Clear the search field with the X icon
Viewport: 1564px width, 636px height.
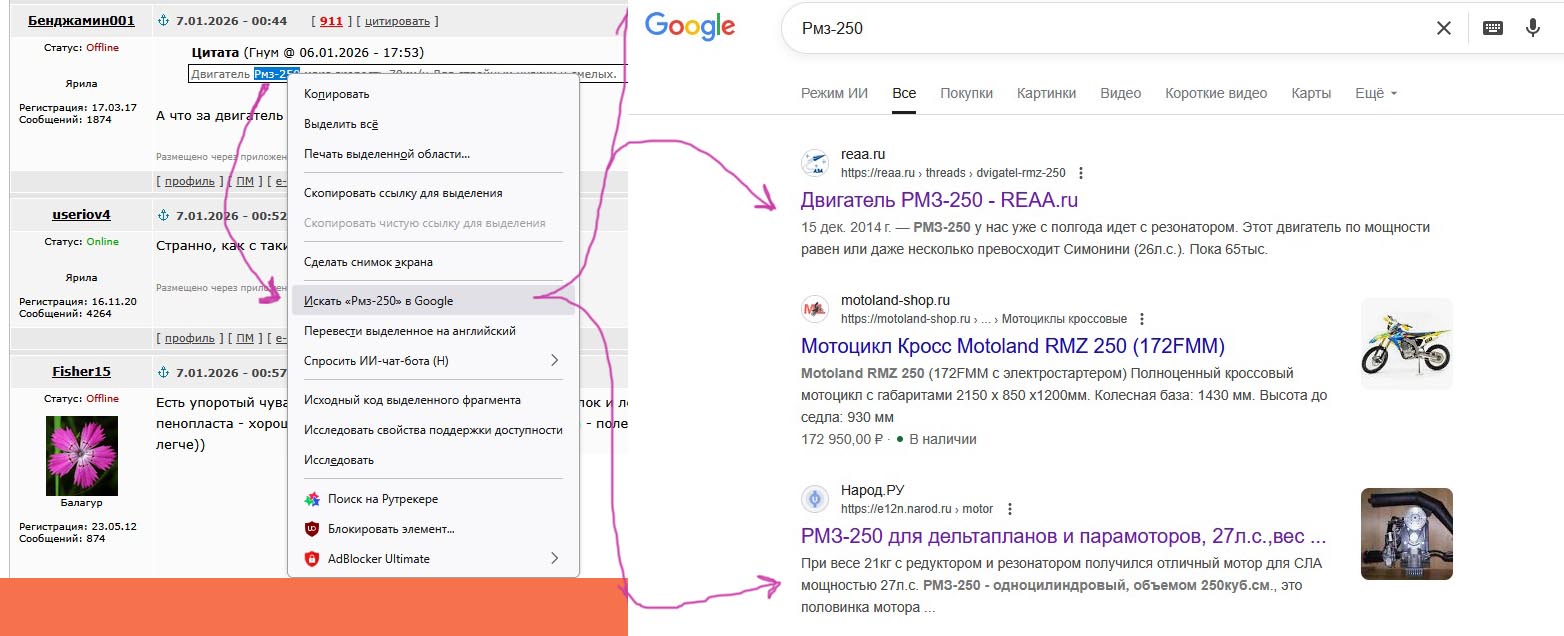tap(1443, 28)
